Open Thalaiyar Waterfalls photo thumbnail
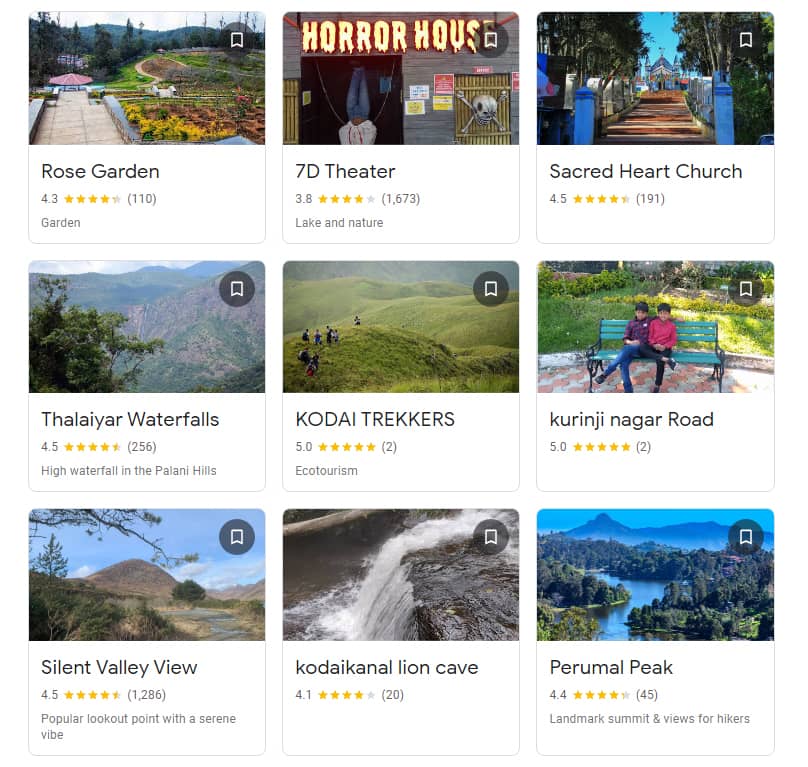The height and width of the screenshot is (767, 808). pos(147,327)
